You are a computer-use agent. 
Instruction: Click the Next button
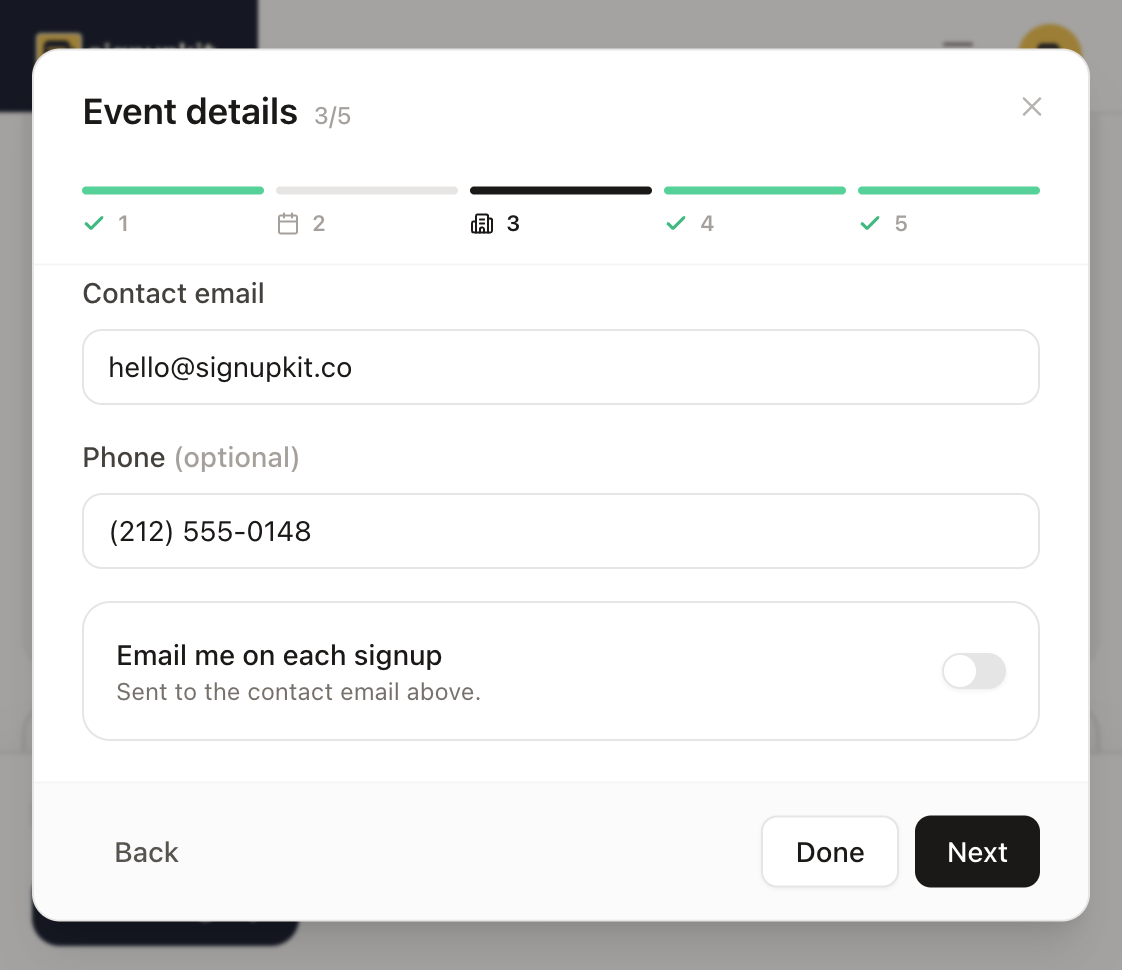pos(977,851)
